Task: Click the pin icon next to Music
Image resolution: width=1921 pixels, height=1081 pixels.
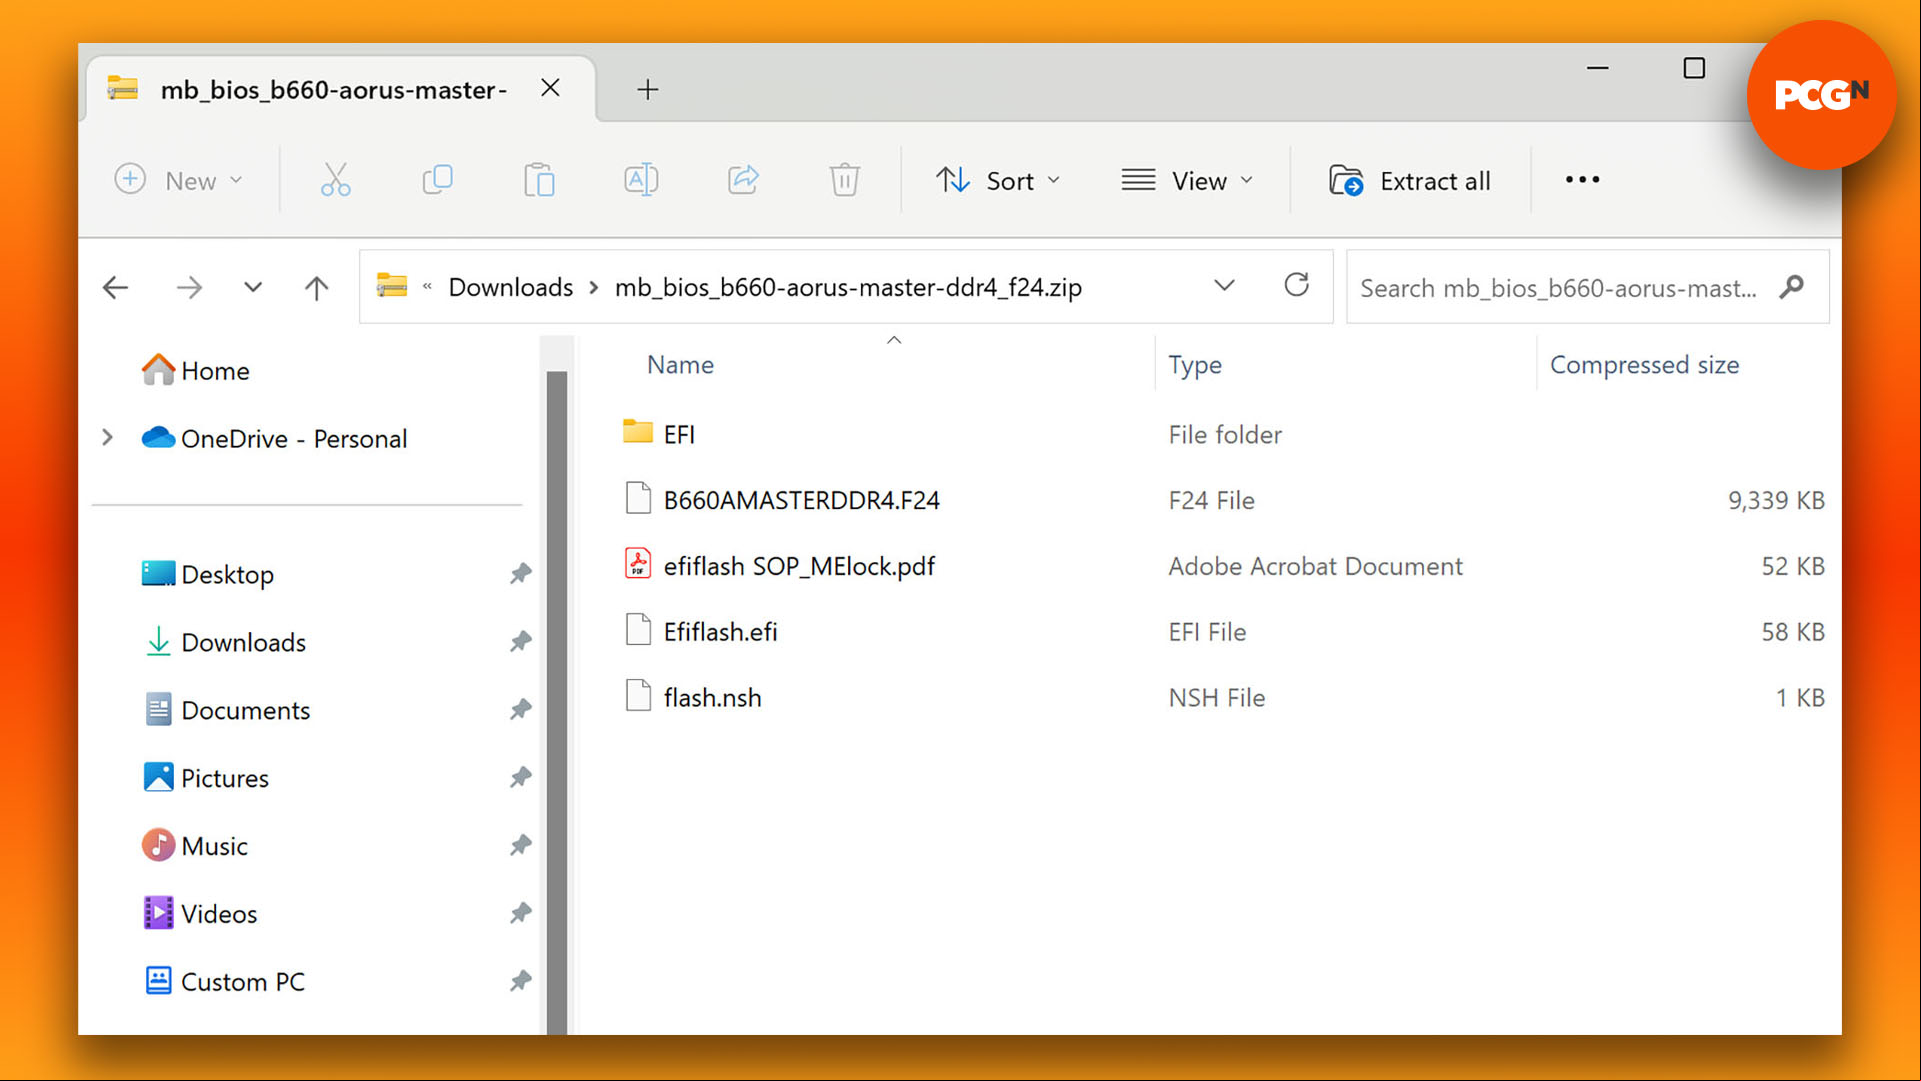Action: [x=520, y=846]
